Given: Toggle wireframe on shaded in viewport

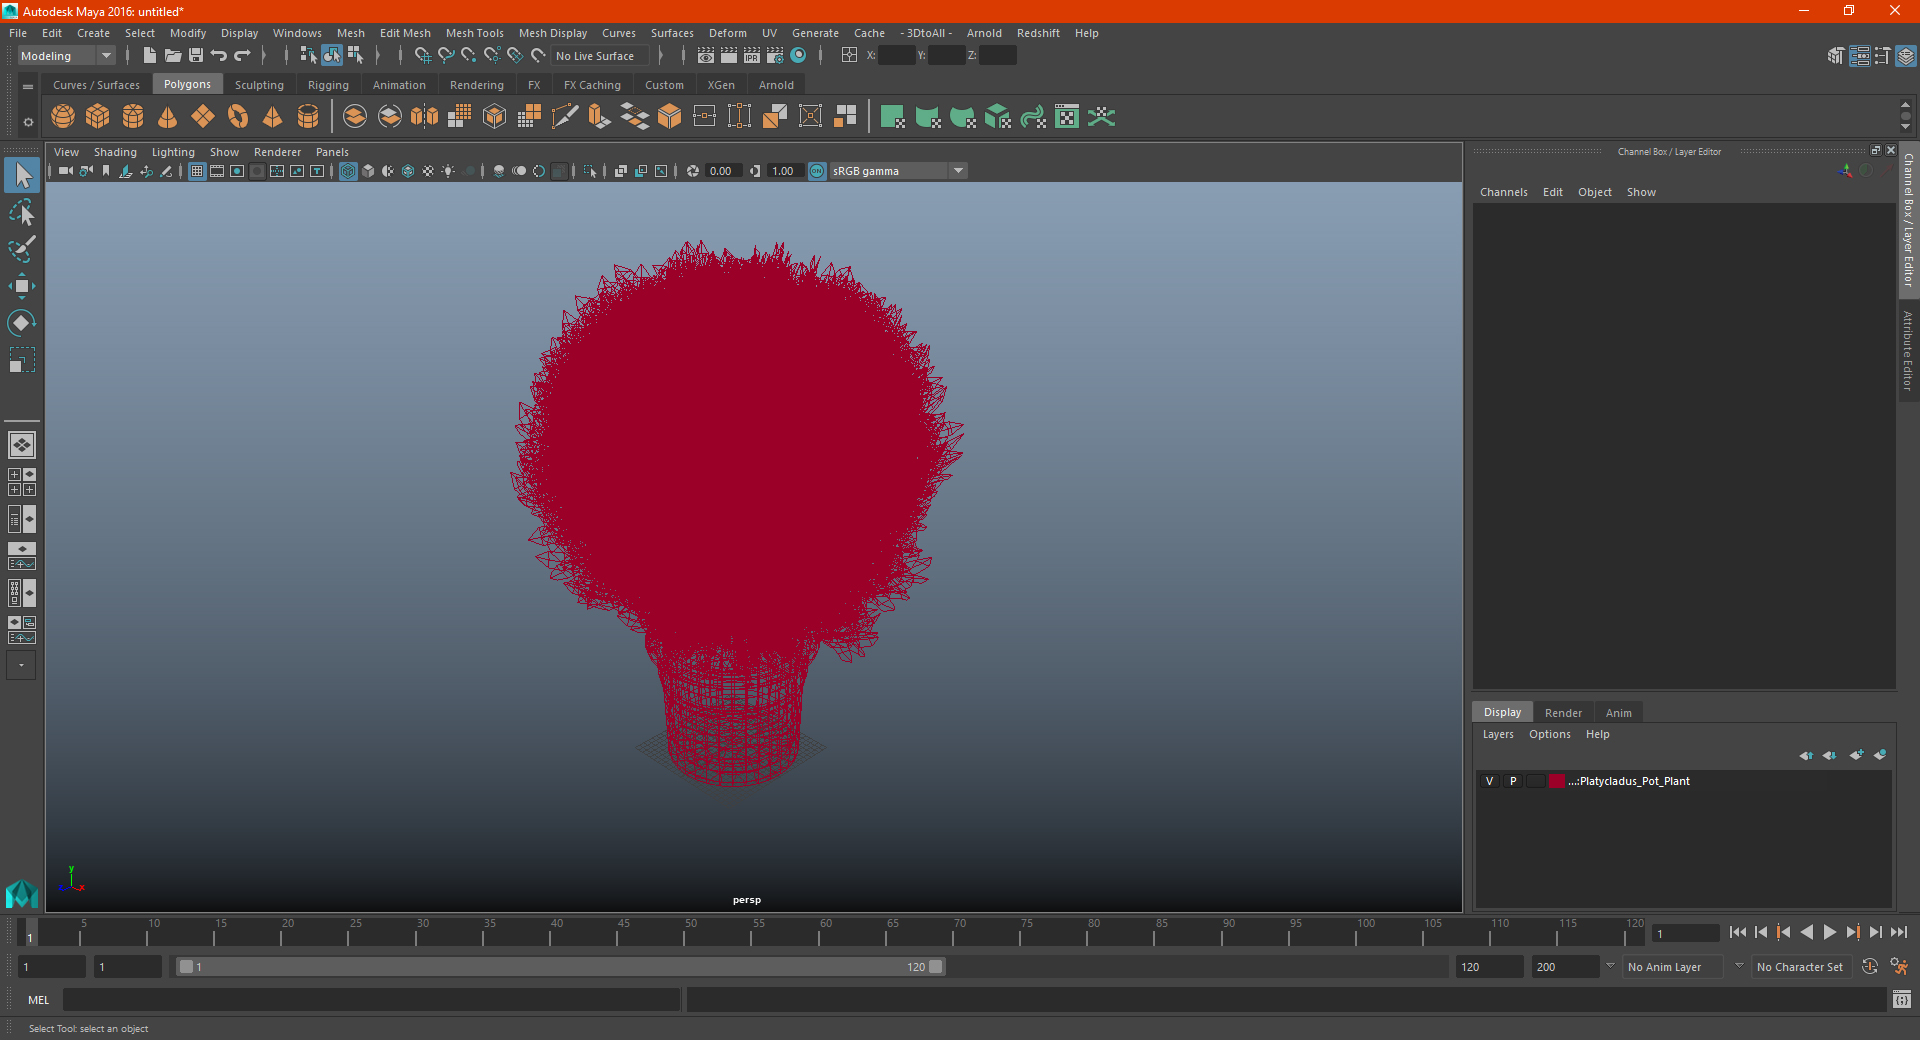Looking at the screenshot, I should pyautogui.click(x=408, y=172).
